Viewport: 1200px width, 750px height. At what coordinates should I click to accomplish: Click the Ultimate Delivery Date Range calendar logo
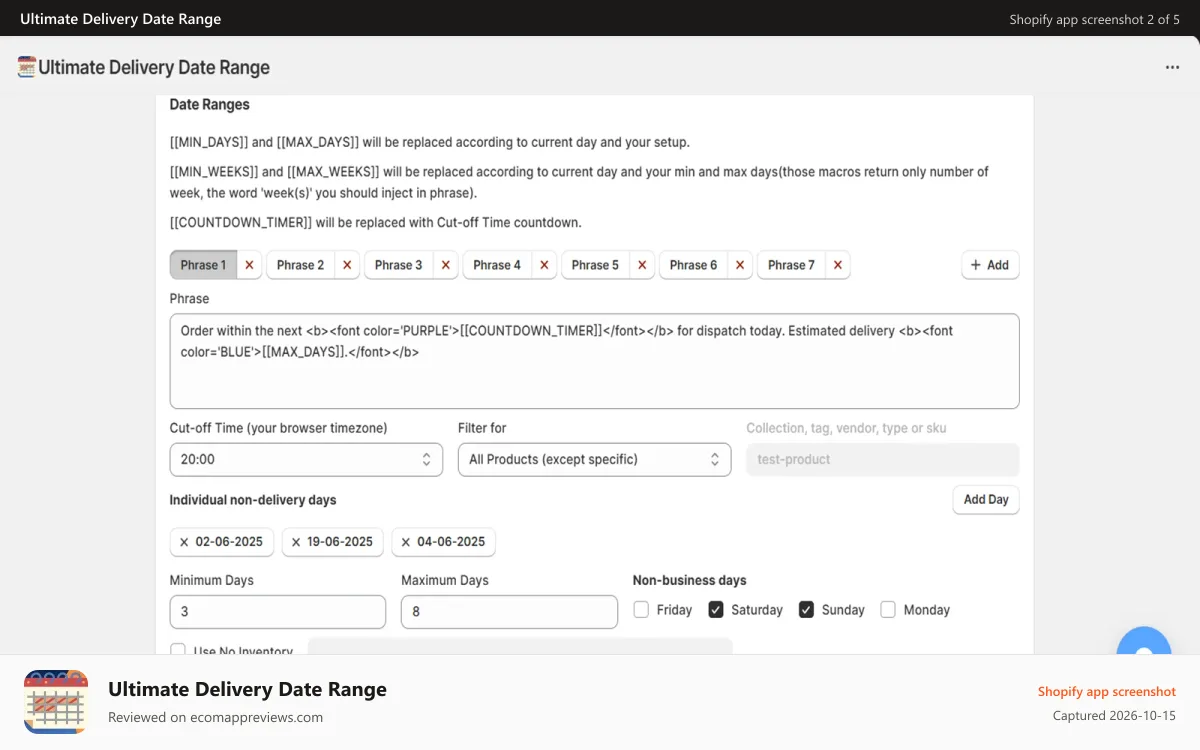(27, 67)
